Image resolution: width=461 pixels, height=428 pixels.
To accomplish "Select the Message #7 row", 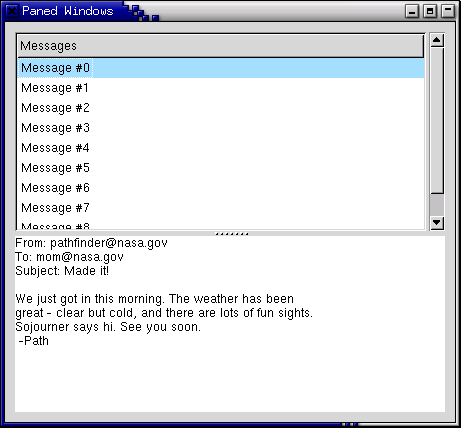I will 221,208.
